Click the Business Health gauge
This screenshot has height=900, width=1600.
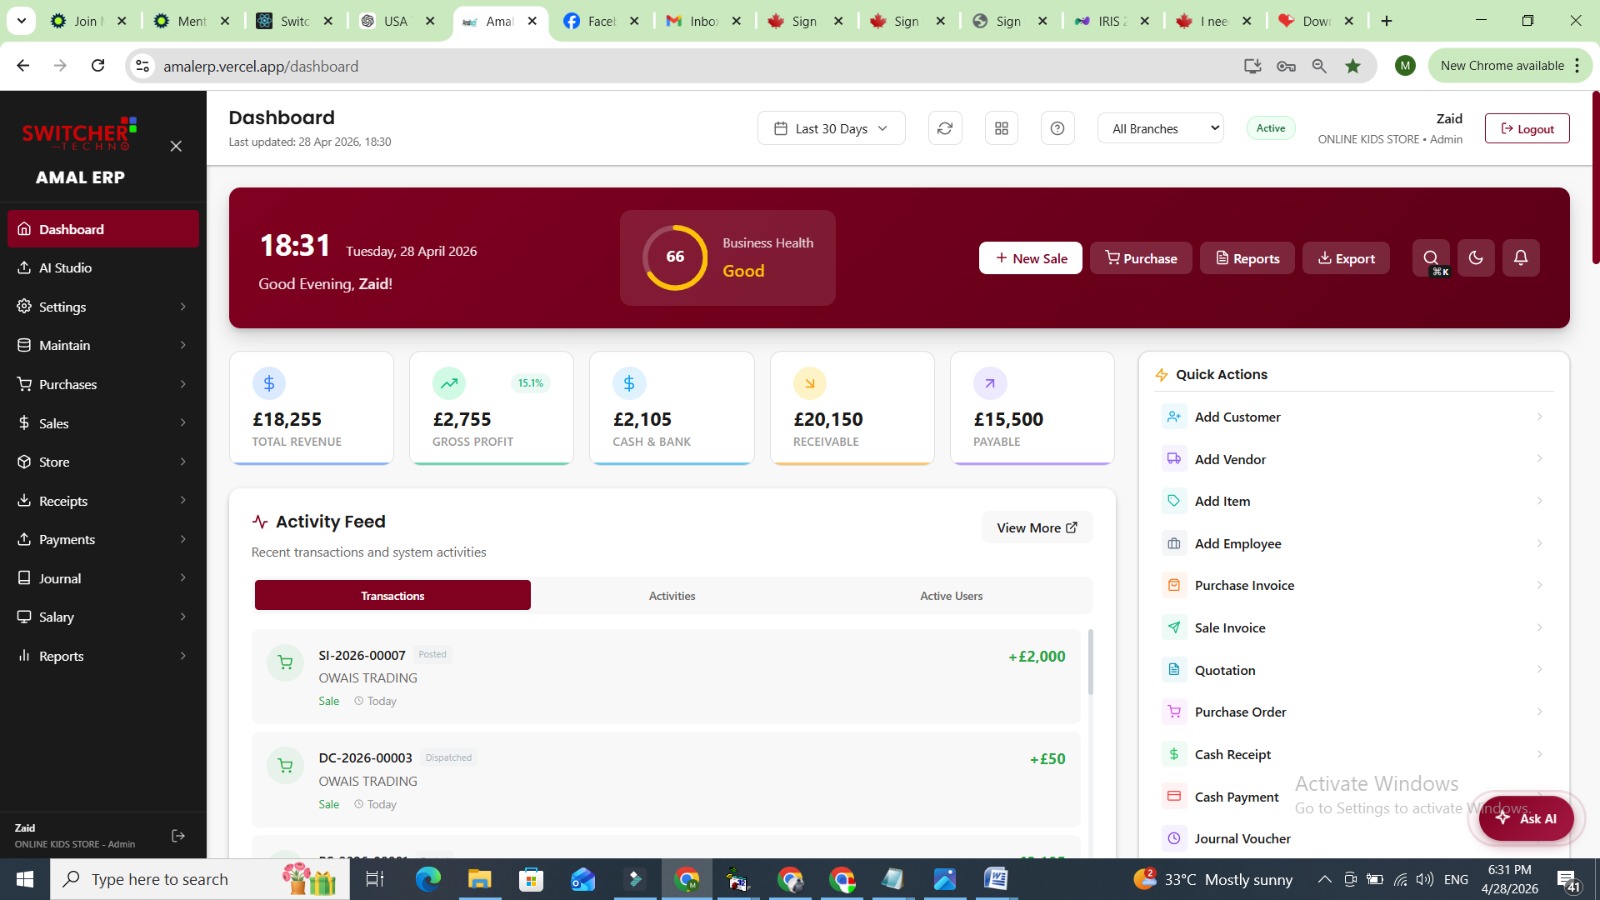coord(674,257)
